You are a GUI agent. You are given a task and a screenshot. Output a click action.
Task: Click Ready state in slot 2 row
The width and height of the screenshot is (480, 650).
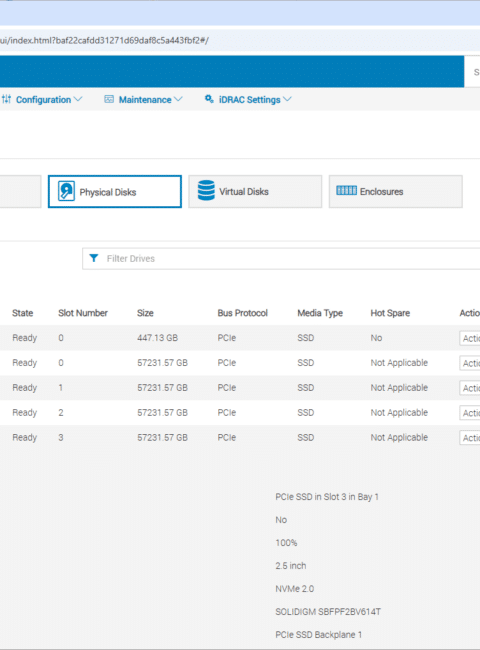[24, 412]
